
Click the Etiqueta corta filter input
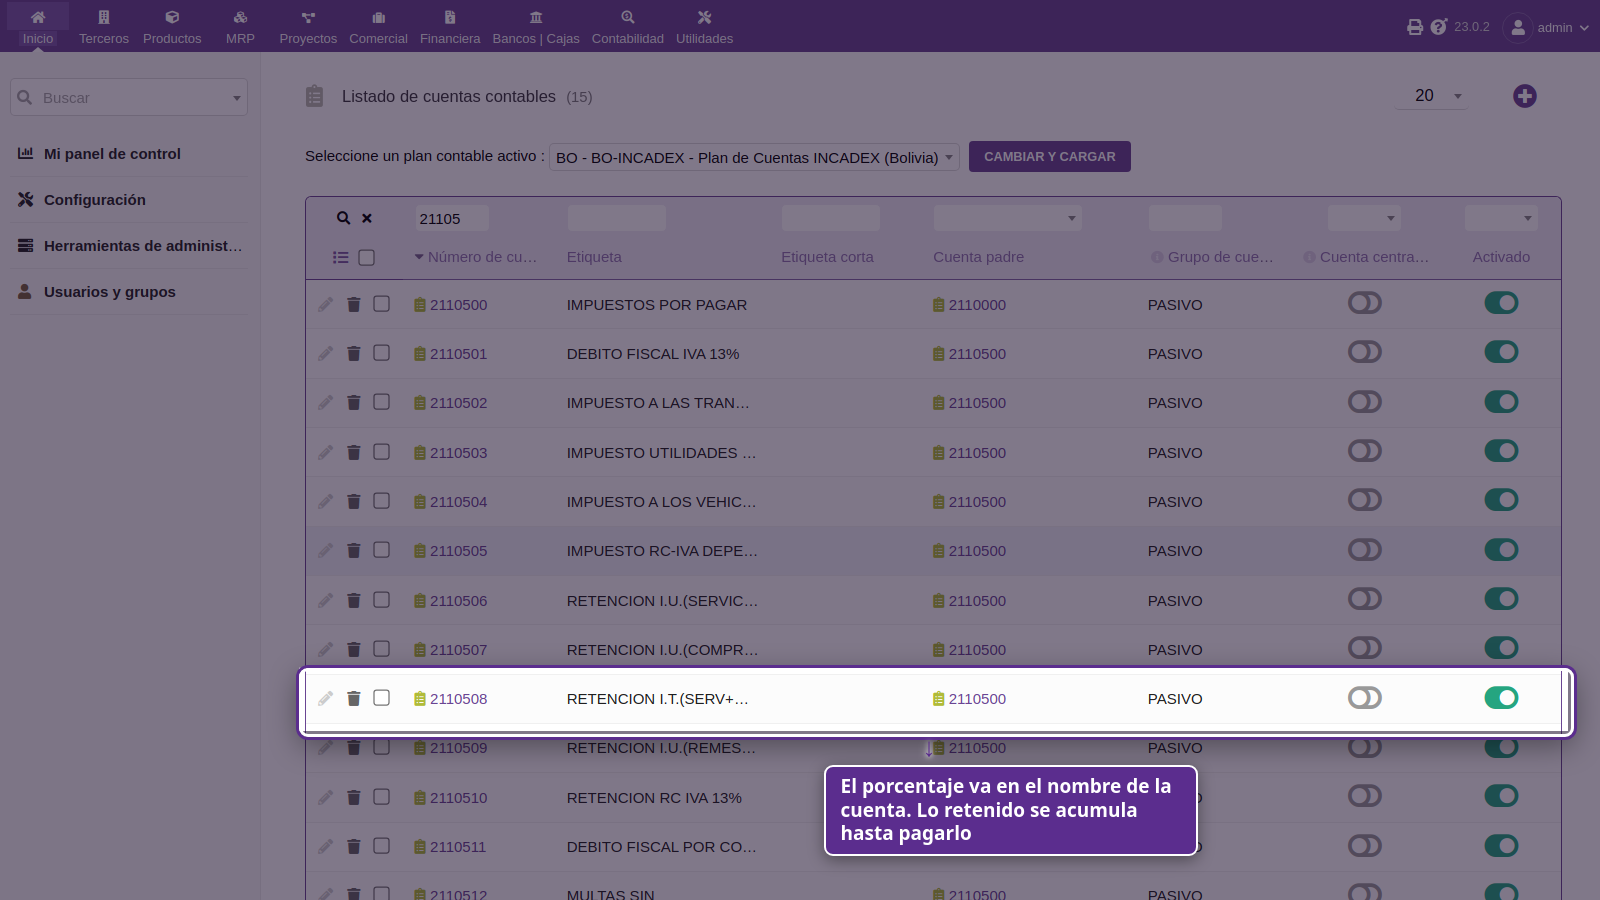coord(831,218)
